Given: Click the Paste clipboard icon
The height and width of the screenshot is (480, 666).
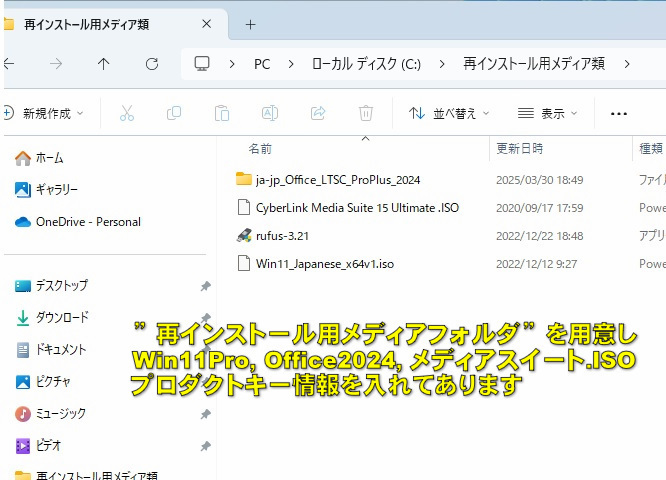Looking at the screenshot, I should click(222, 113).
